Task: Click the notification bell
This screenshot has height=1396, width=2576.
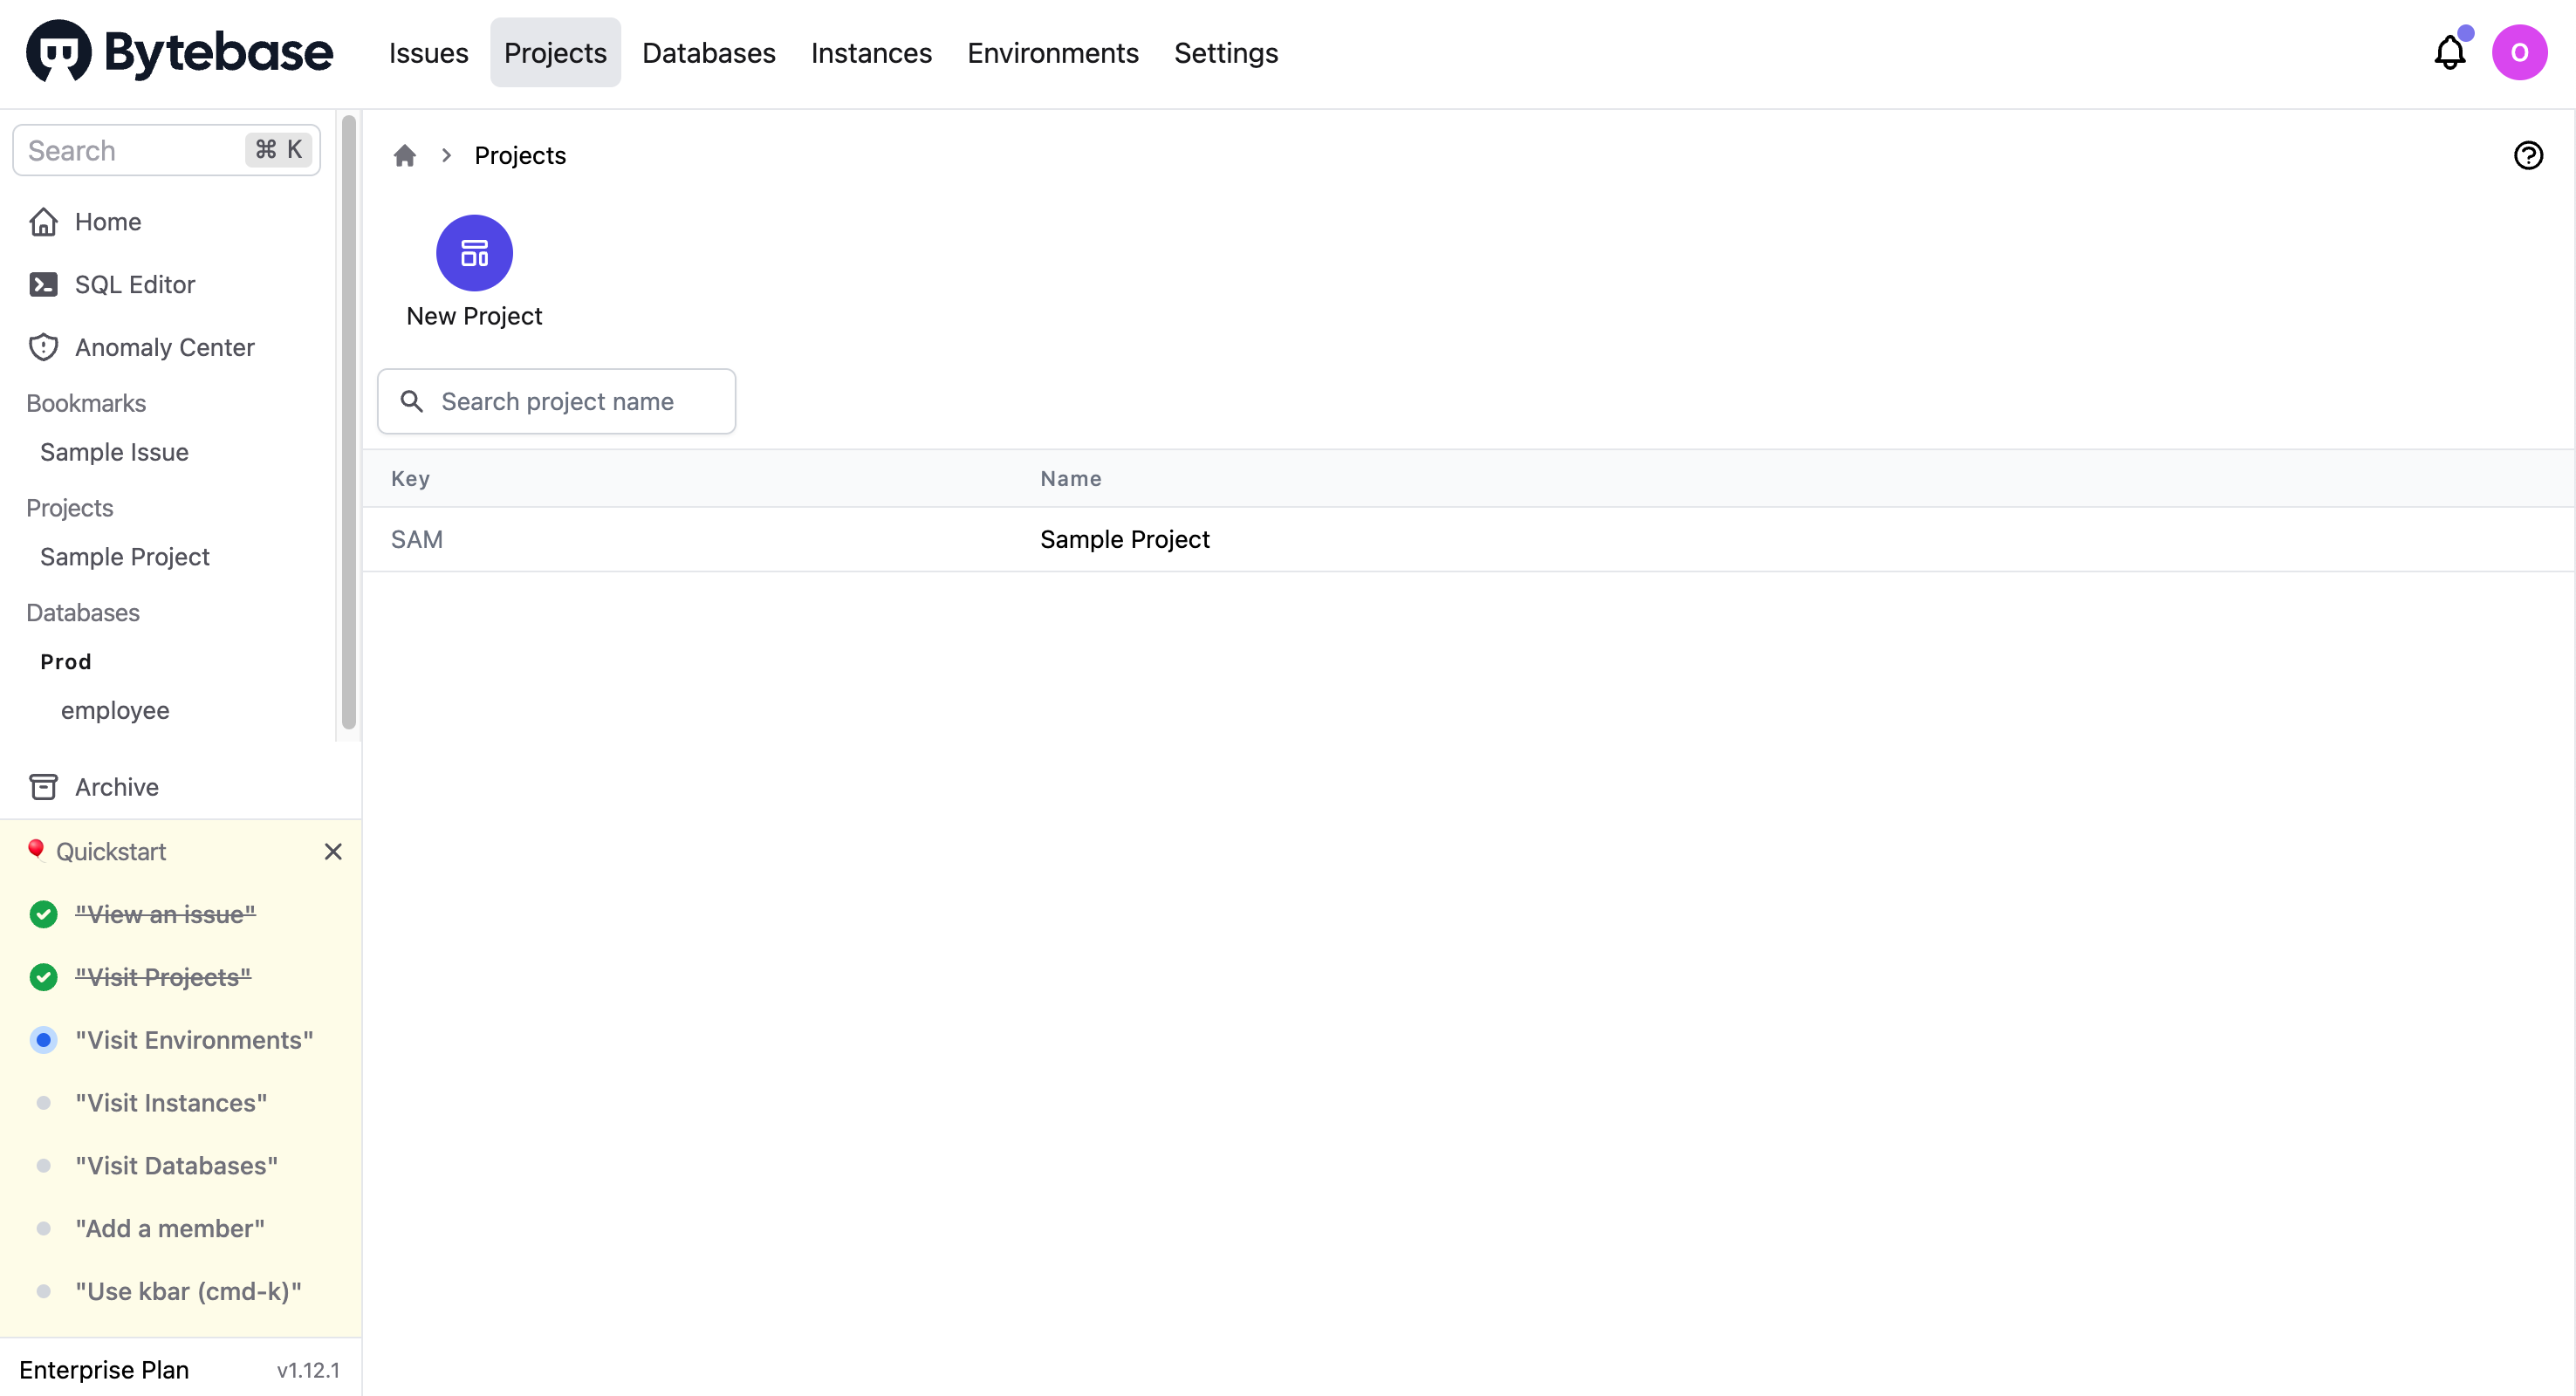Action: tap(2449, 52)
